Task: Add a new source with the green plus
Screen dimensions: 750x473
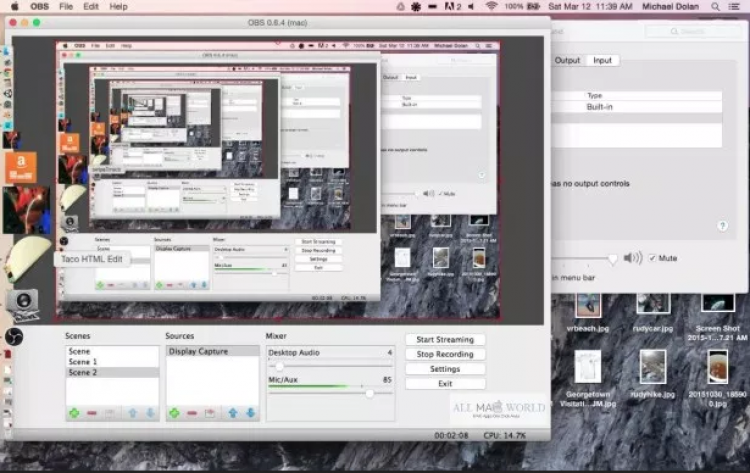Action: tap(174, 412)
